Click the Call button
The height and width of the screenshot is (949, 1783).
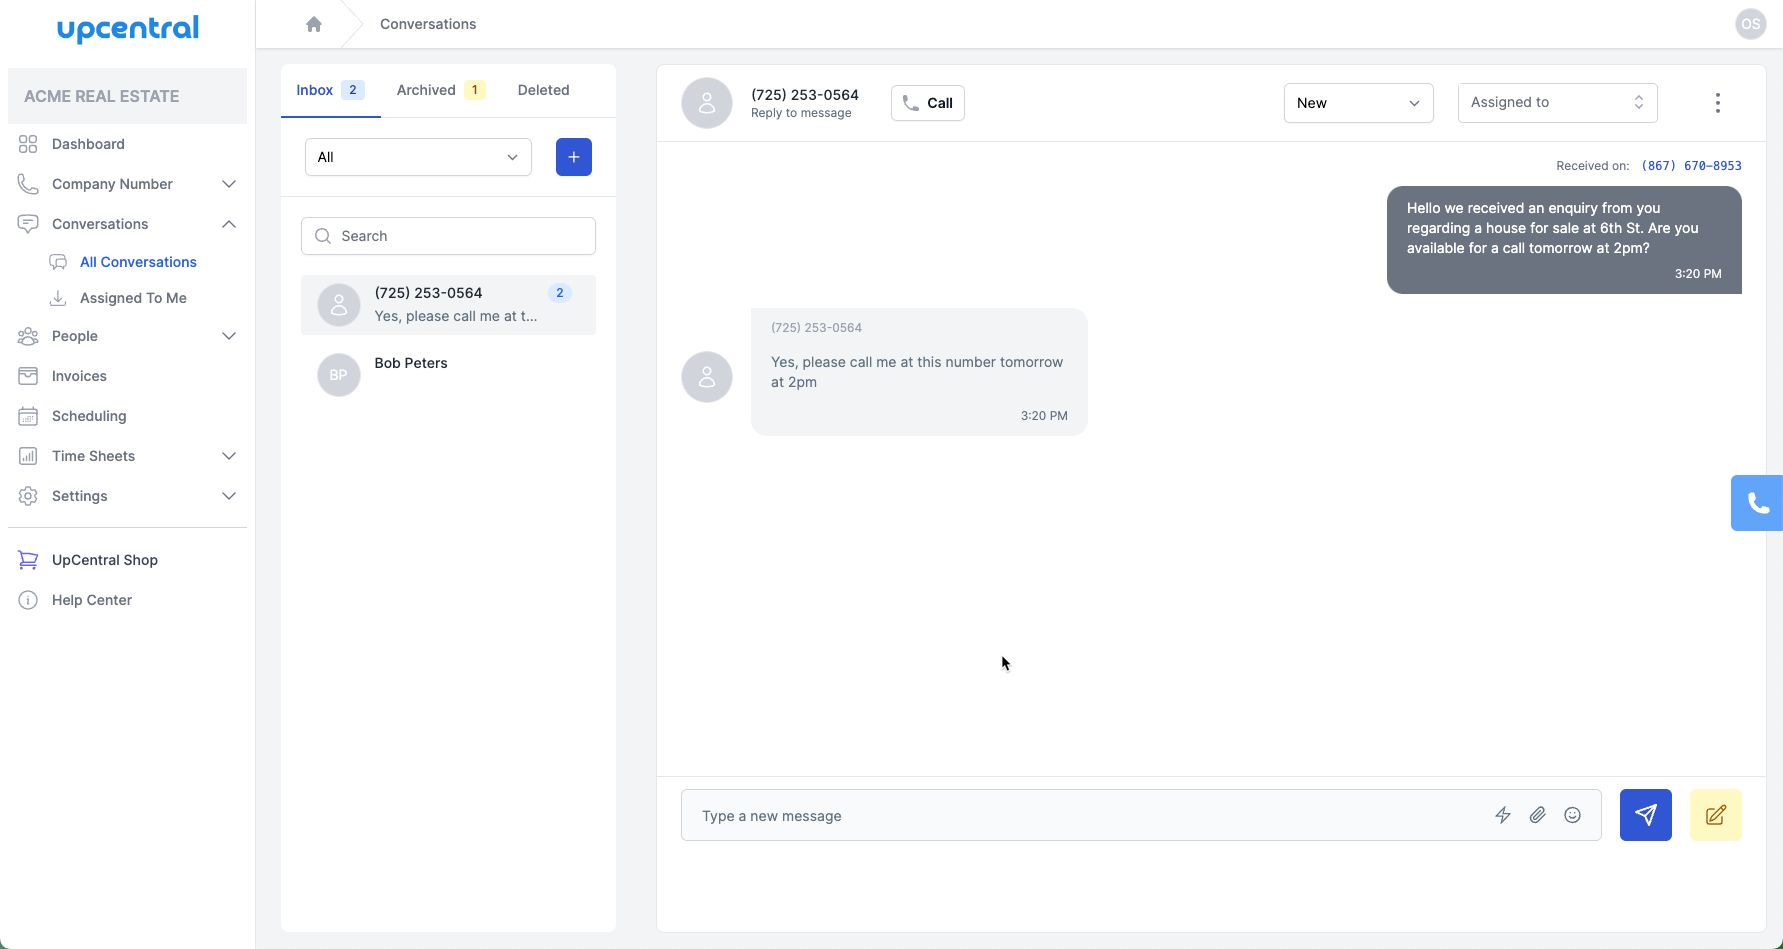(927, 102)
